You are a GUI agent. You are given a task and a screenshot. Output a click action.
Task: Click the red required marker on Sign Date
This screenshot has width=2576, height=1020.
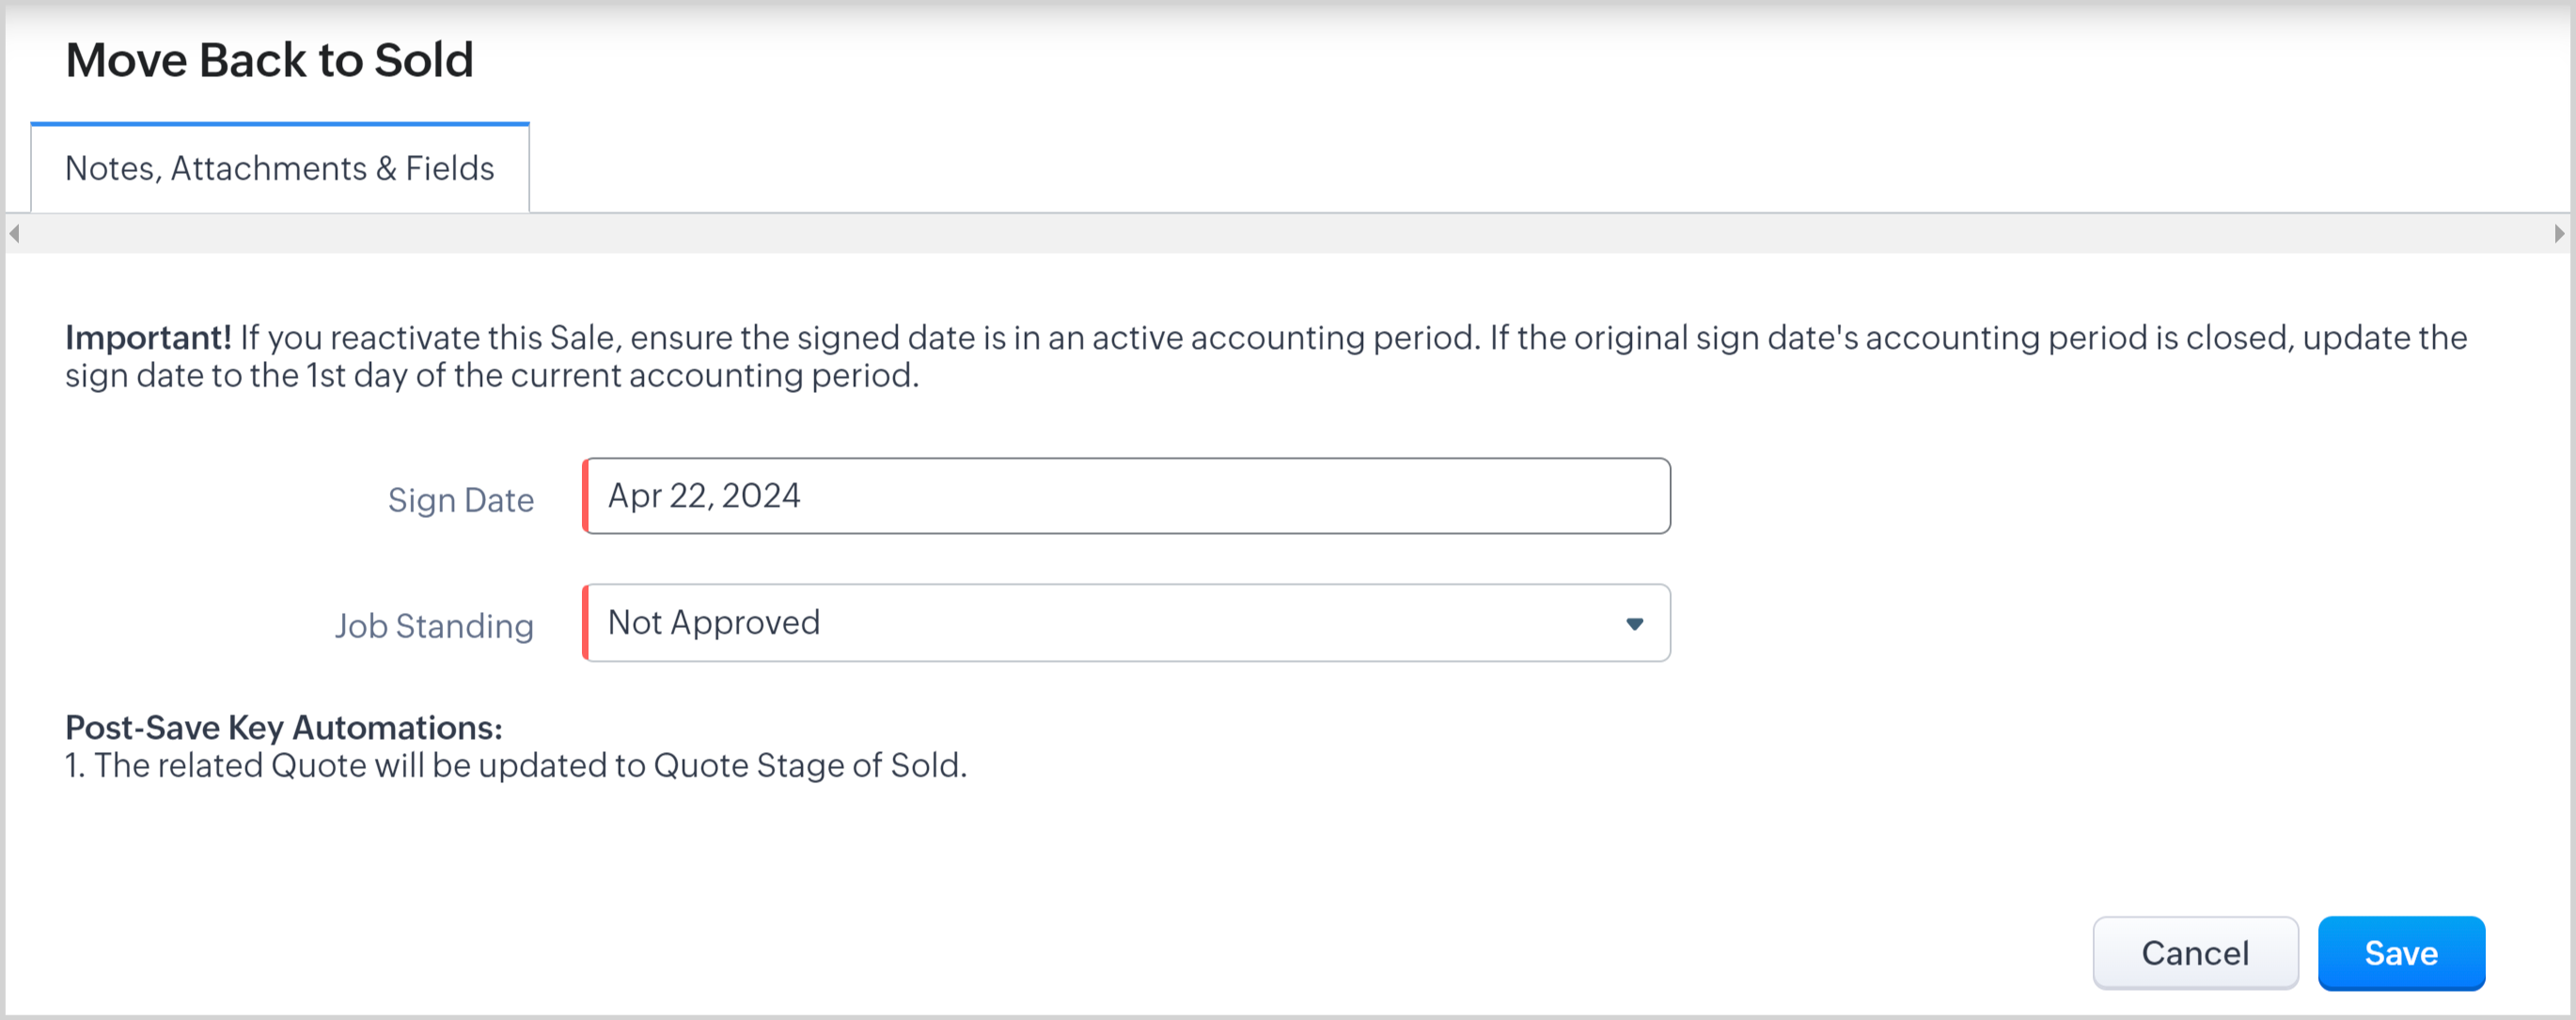(x=586, y=496)
